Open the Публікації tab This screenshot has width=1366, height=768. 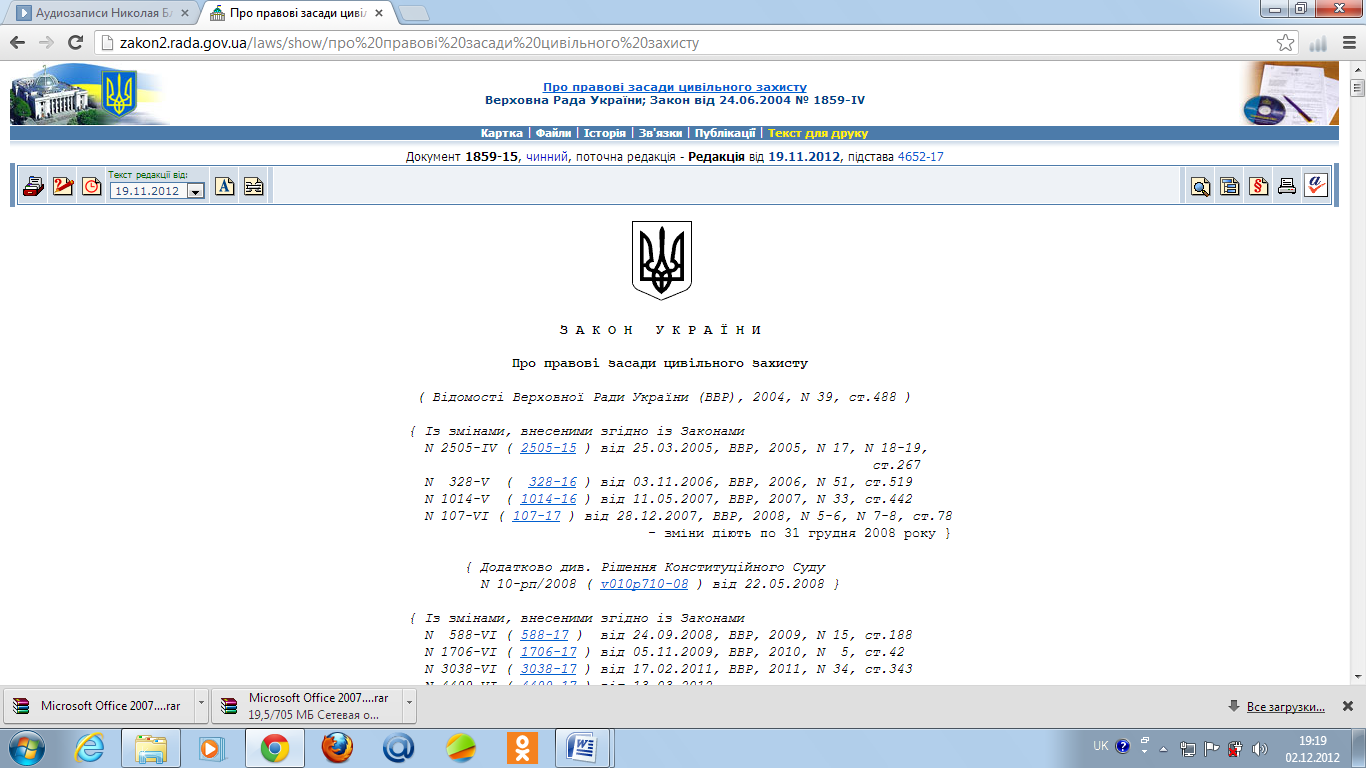tap(725, 133)
